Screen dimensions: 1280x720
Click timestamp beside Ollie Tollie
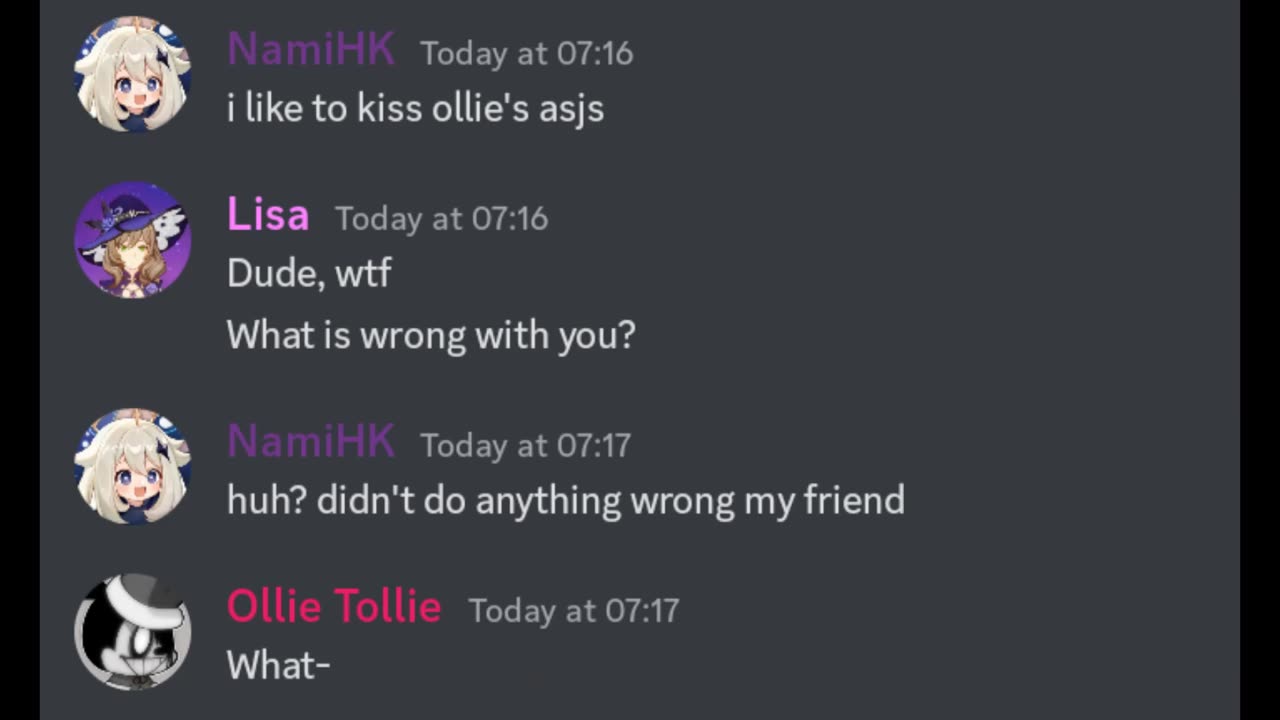574,610
